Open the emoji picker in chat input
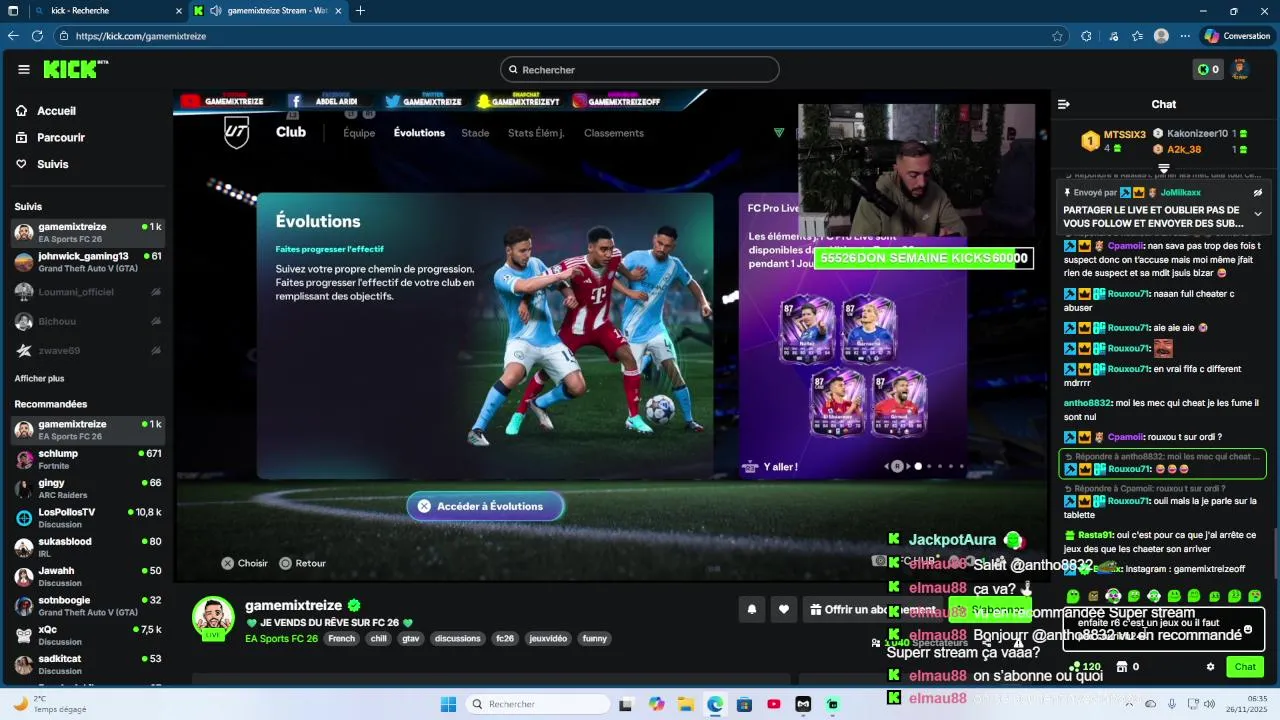 [x=1248, y=630]
